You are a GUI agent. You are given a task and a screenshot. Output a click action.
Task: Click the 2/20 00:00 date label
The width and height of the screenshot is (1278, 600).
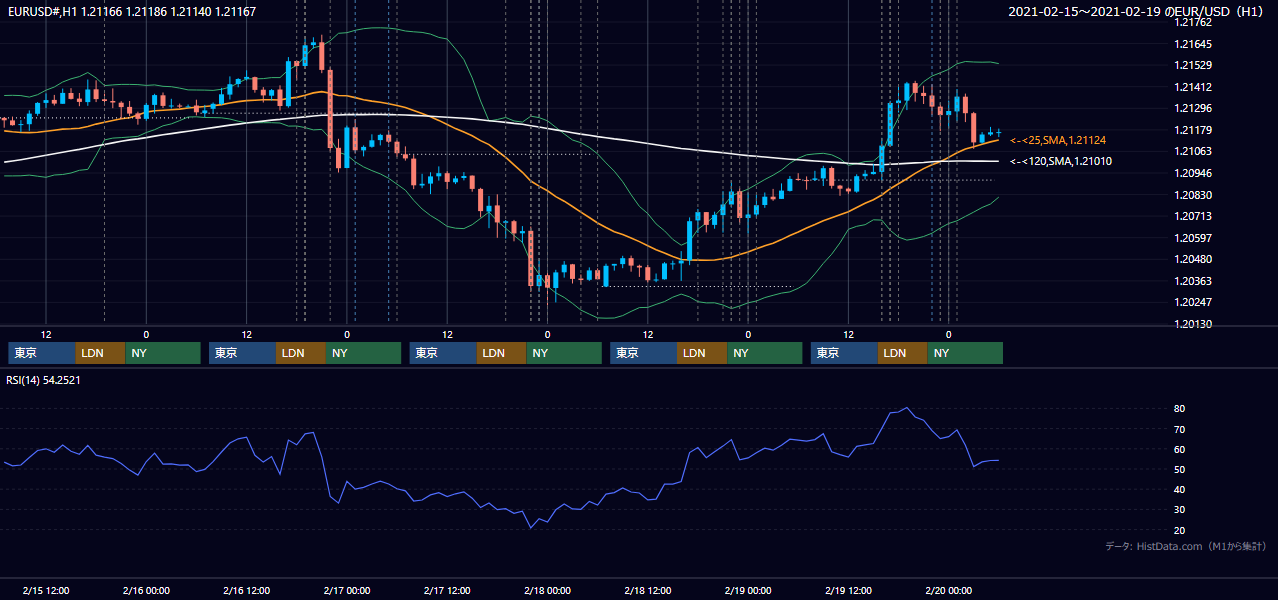[x=948, y=590]
